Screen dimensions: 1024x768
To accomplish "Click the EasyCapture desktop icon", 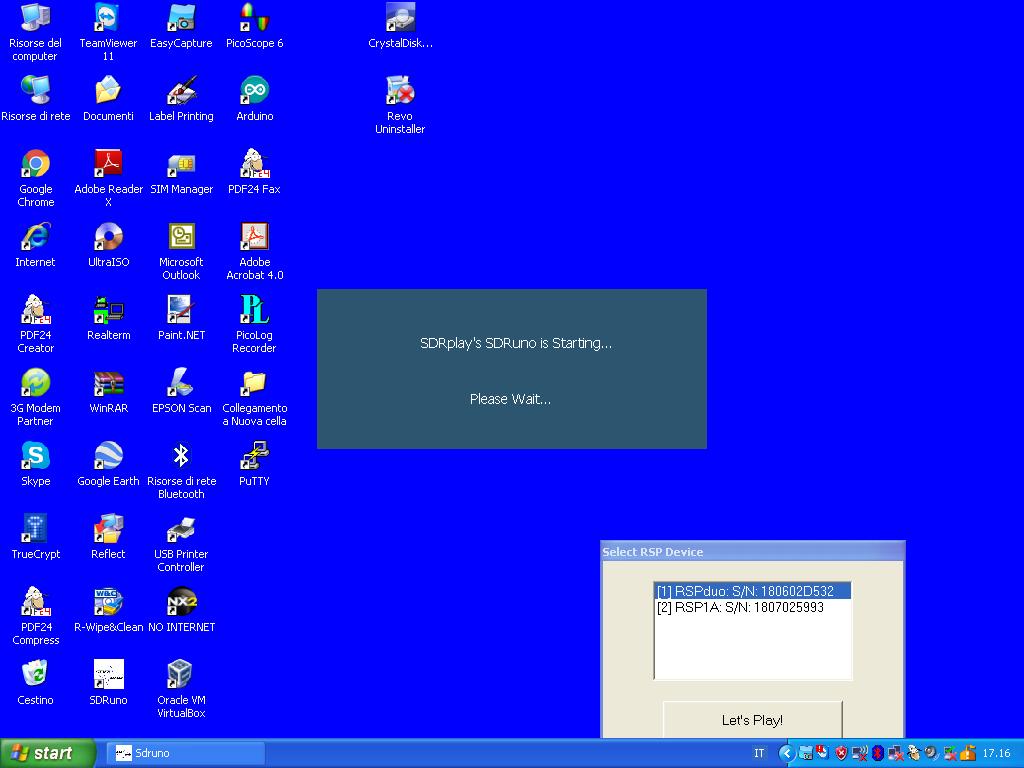I will pyautogui.click(x=181, y=18).
